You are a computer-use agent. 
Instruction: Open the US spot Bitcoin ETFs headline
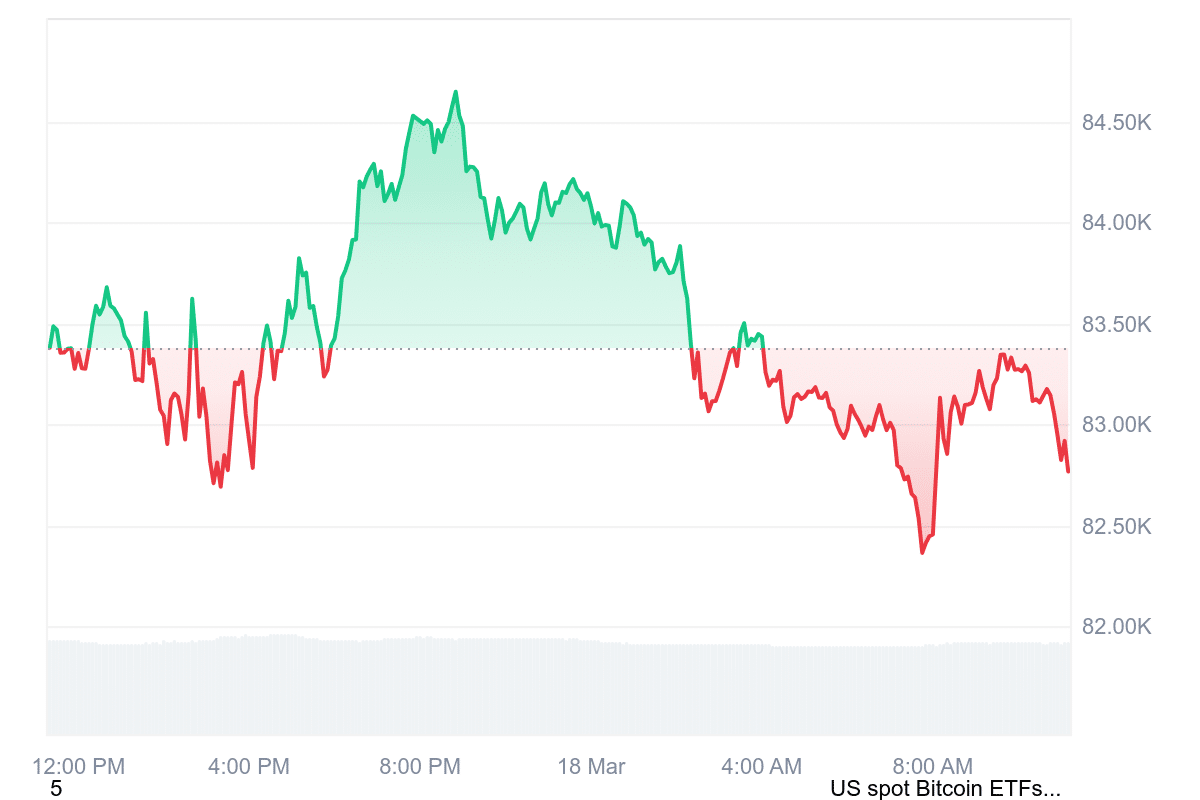coord(945,789)
